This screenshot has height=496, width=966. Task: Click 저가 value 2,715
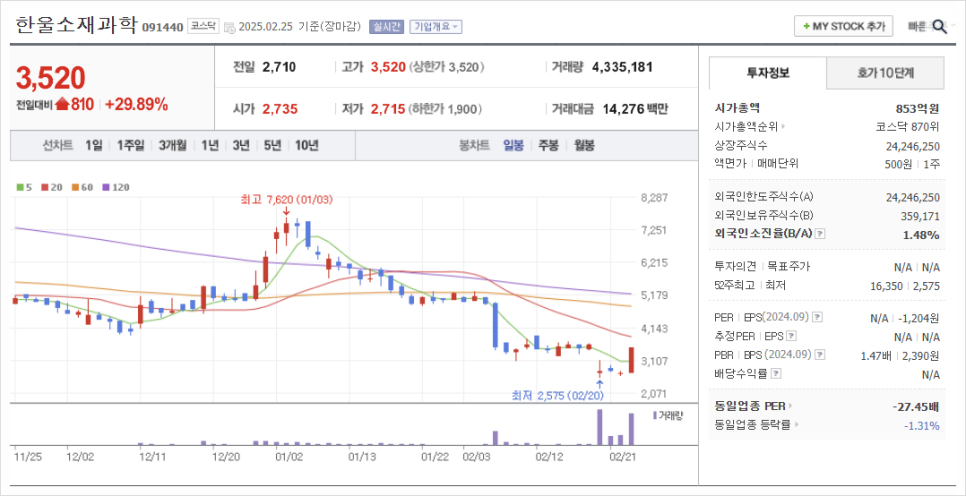coord(388,110)
